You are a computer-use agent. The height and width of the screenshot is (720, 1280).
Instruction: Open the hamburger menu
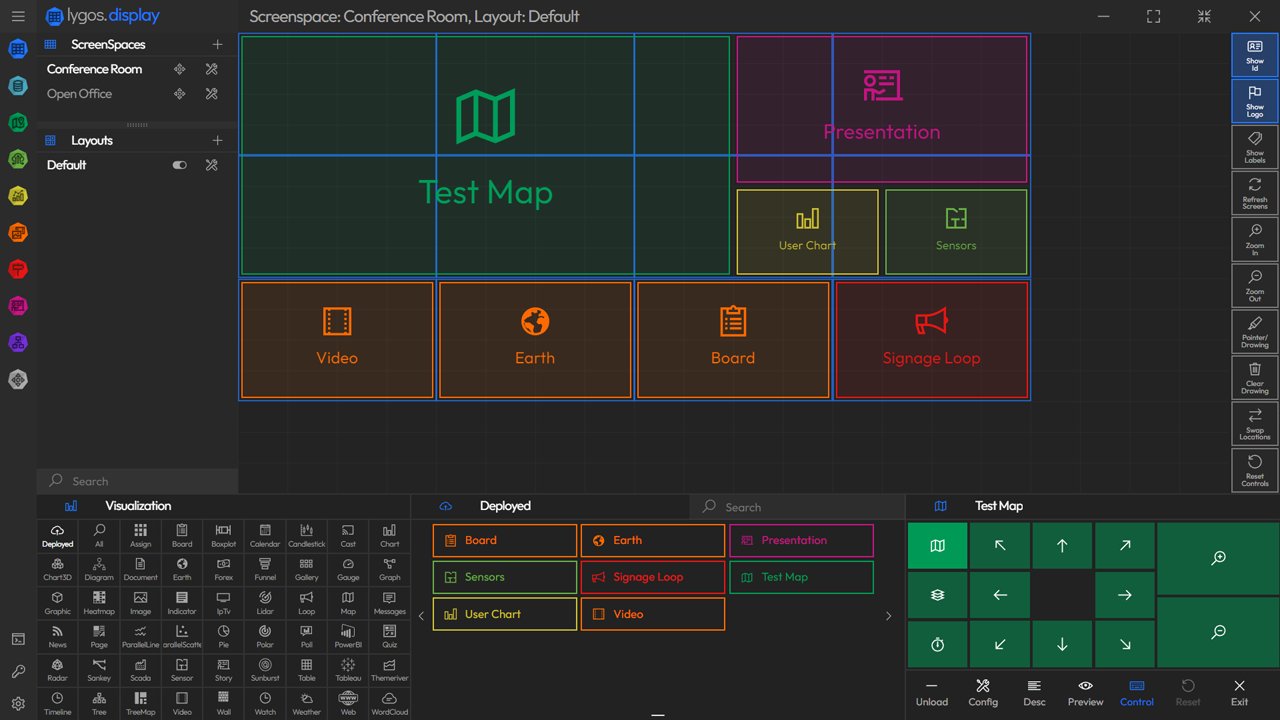click(x=18, y=16)
